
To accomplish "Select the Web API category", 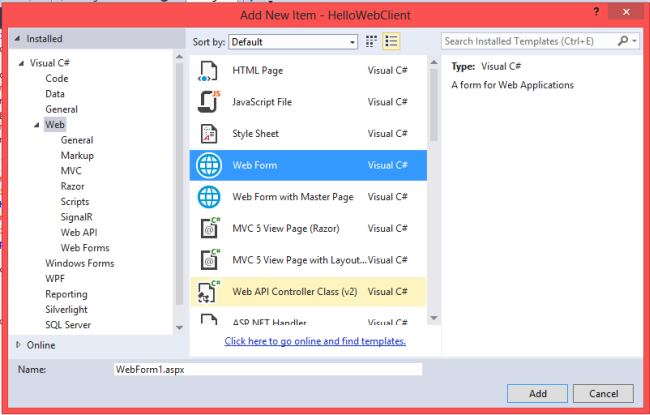I will [79, 232].
